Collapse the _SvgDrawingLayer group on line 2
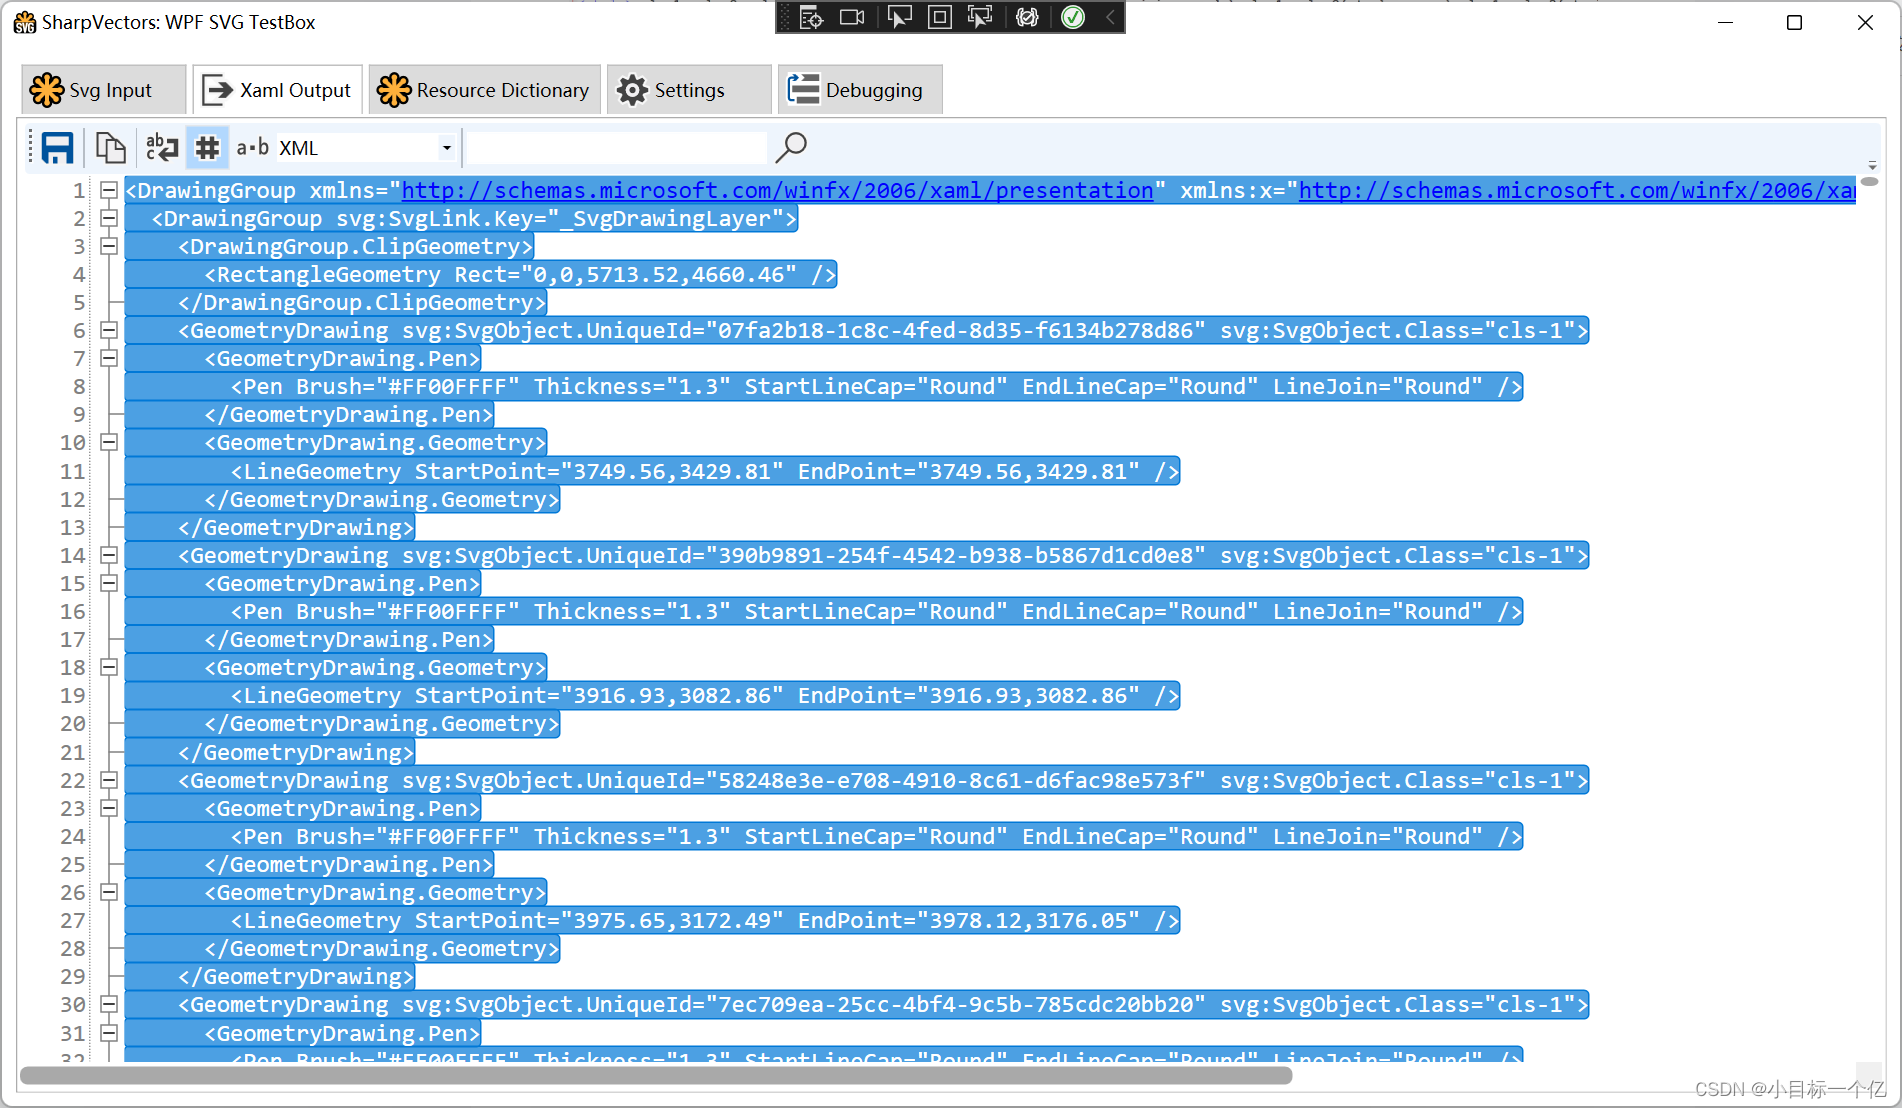 point(109,218)
